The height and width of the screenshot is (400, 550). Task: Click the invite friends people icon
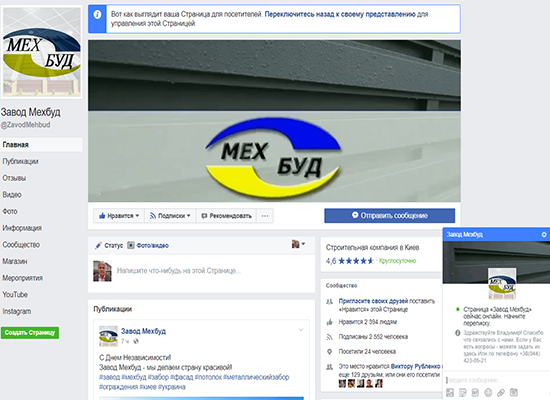point(329,302)
